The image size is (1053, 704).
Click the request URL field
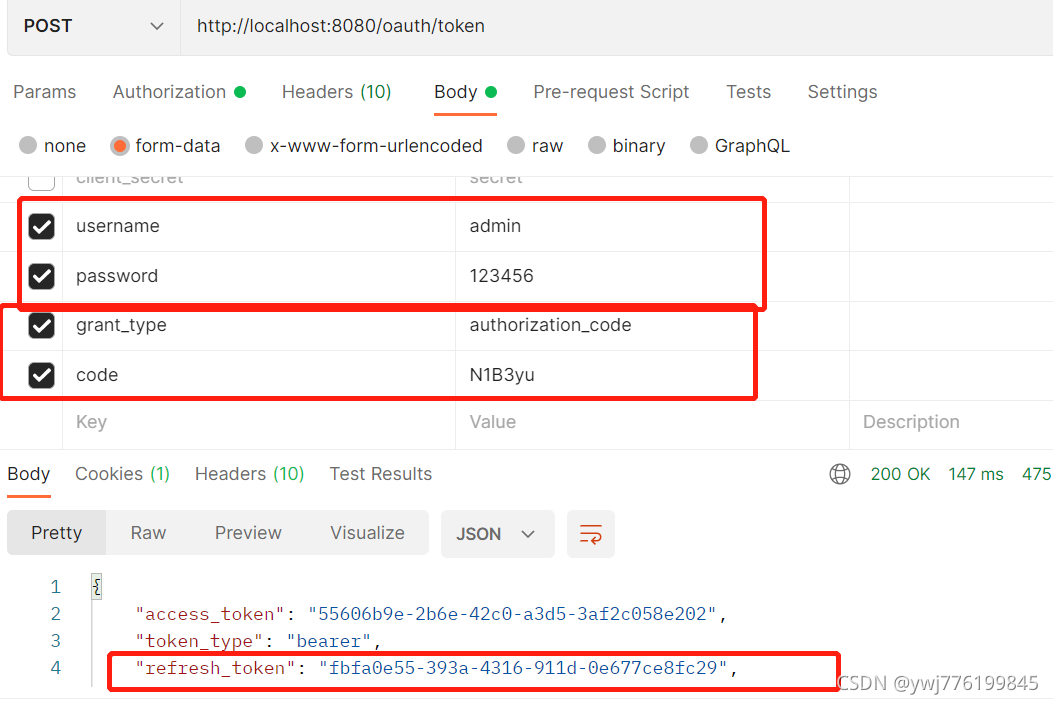pos(616,26)
